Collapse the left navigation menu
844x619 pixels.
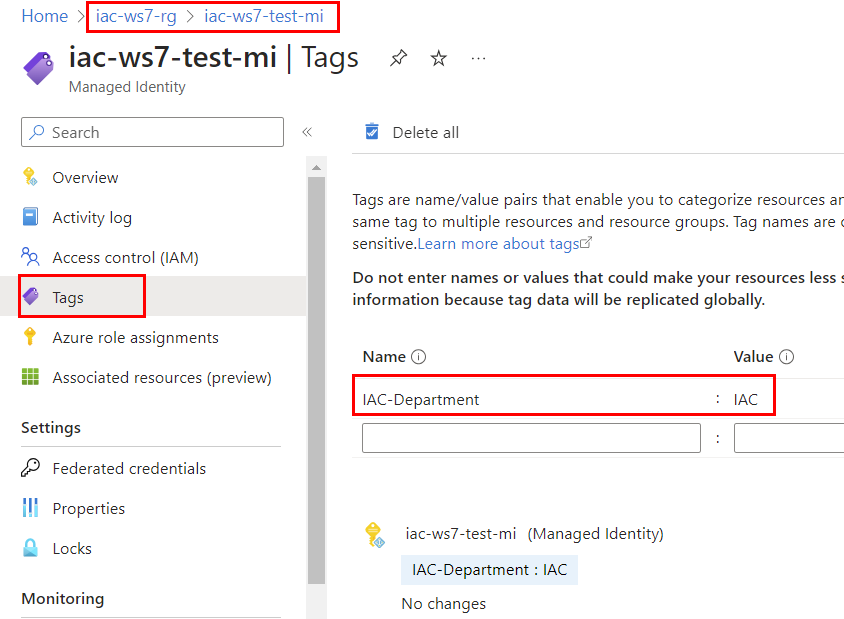(307, 132)
